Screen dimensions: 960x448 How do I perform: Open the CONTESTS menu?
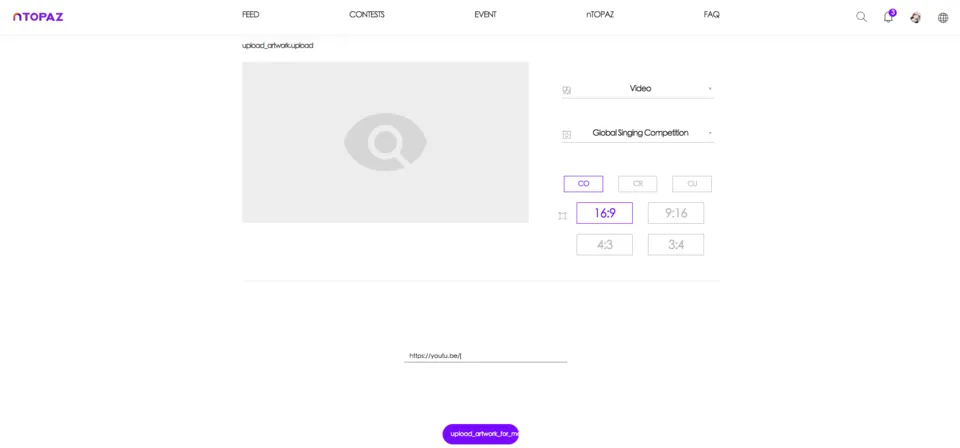367,15
